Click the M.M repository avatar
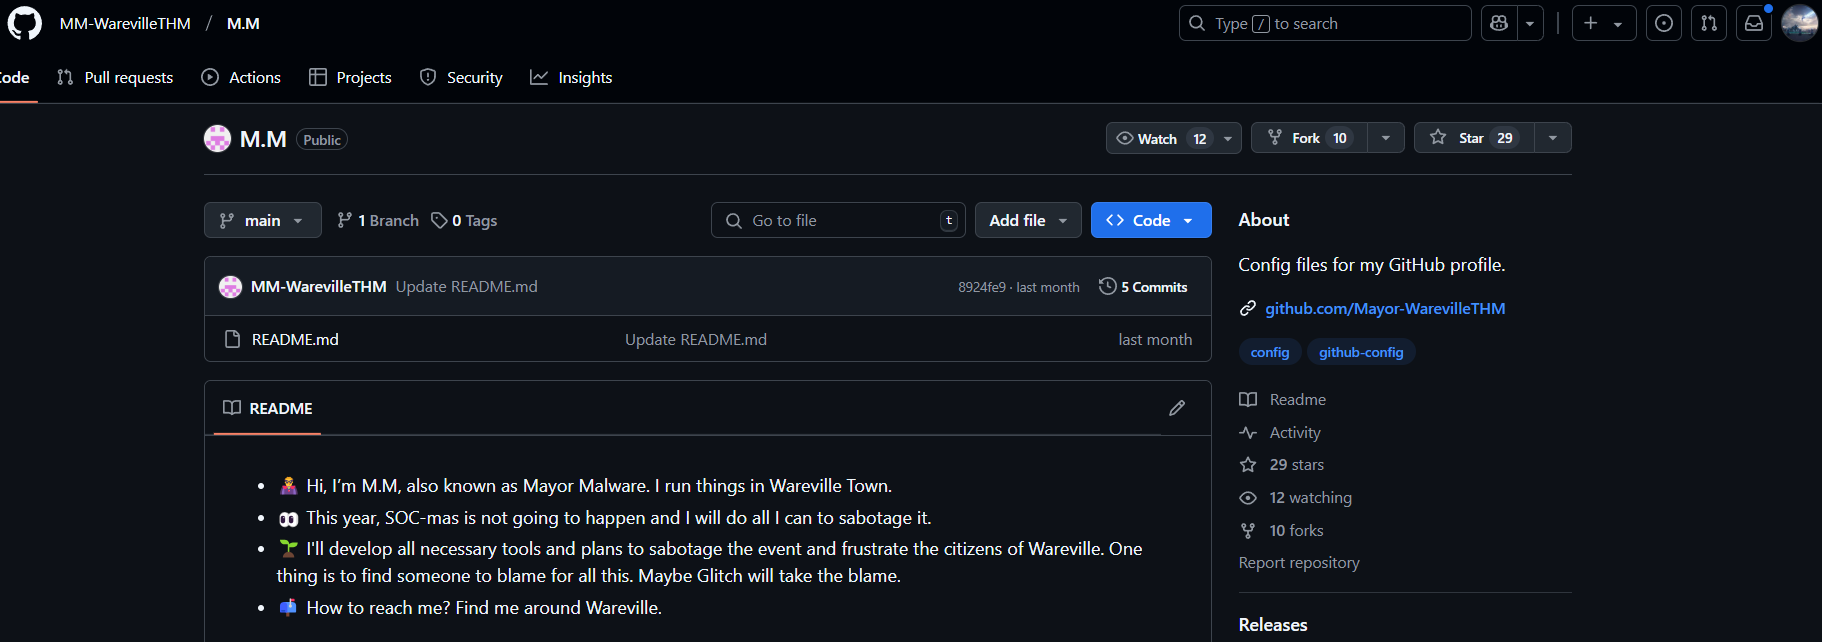Viewport: 1822px width, 642px height. (x=217, y=138)
